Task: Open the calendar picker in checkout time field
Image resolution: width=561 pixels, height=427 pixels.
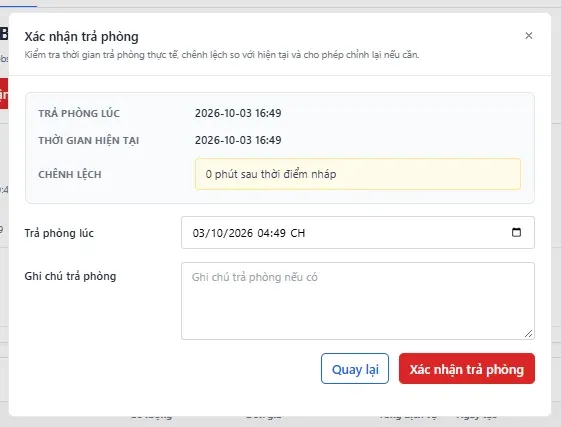Action: 516,232
